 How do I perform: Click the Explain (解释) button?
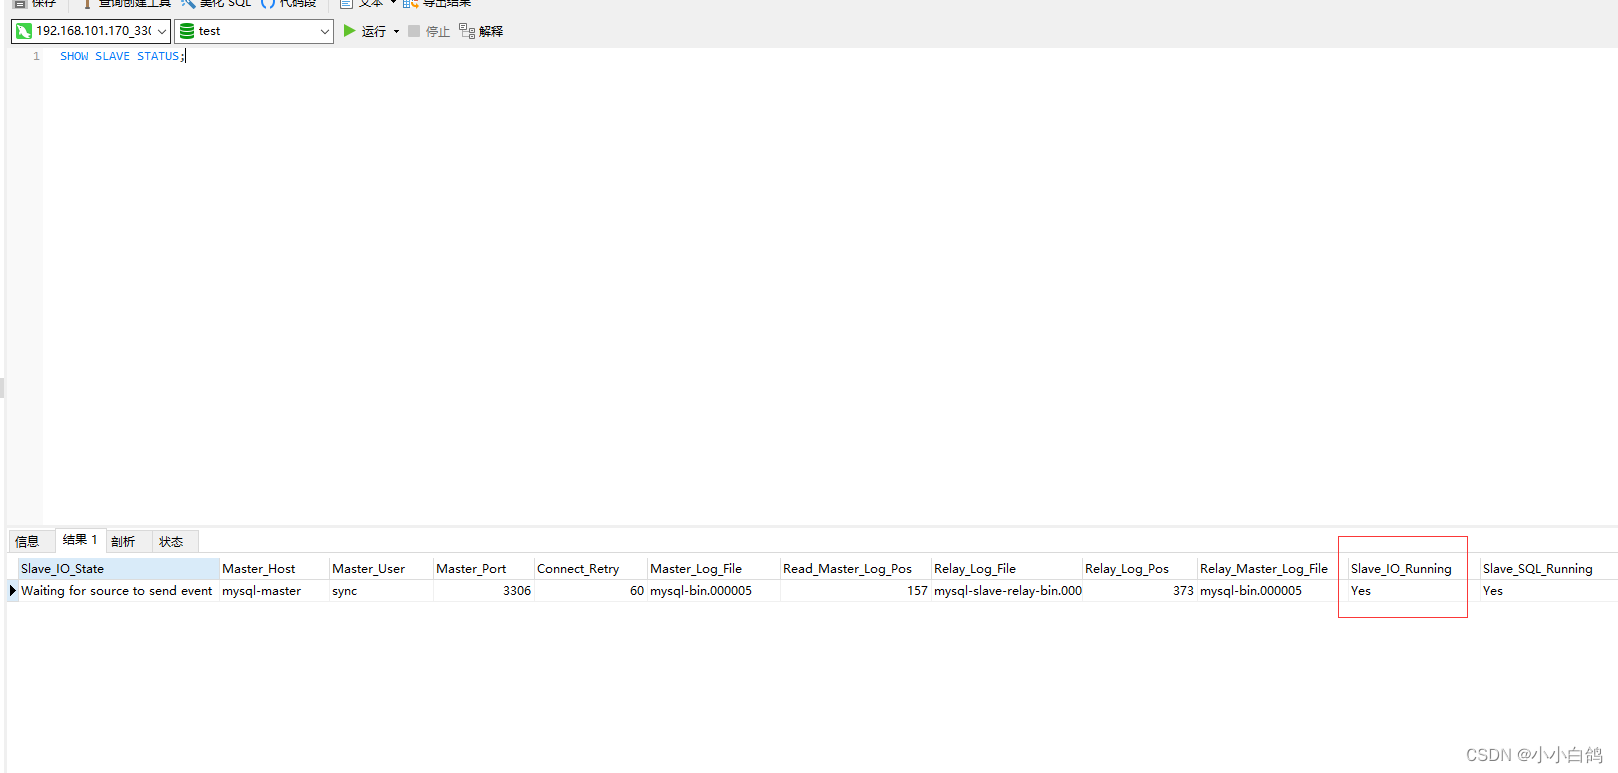pos(481,32)
